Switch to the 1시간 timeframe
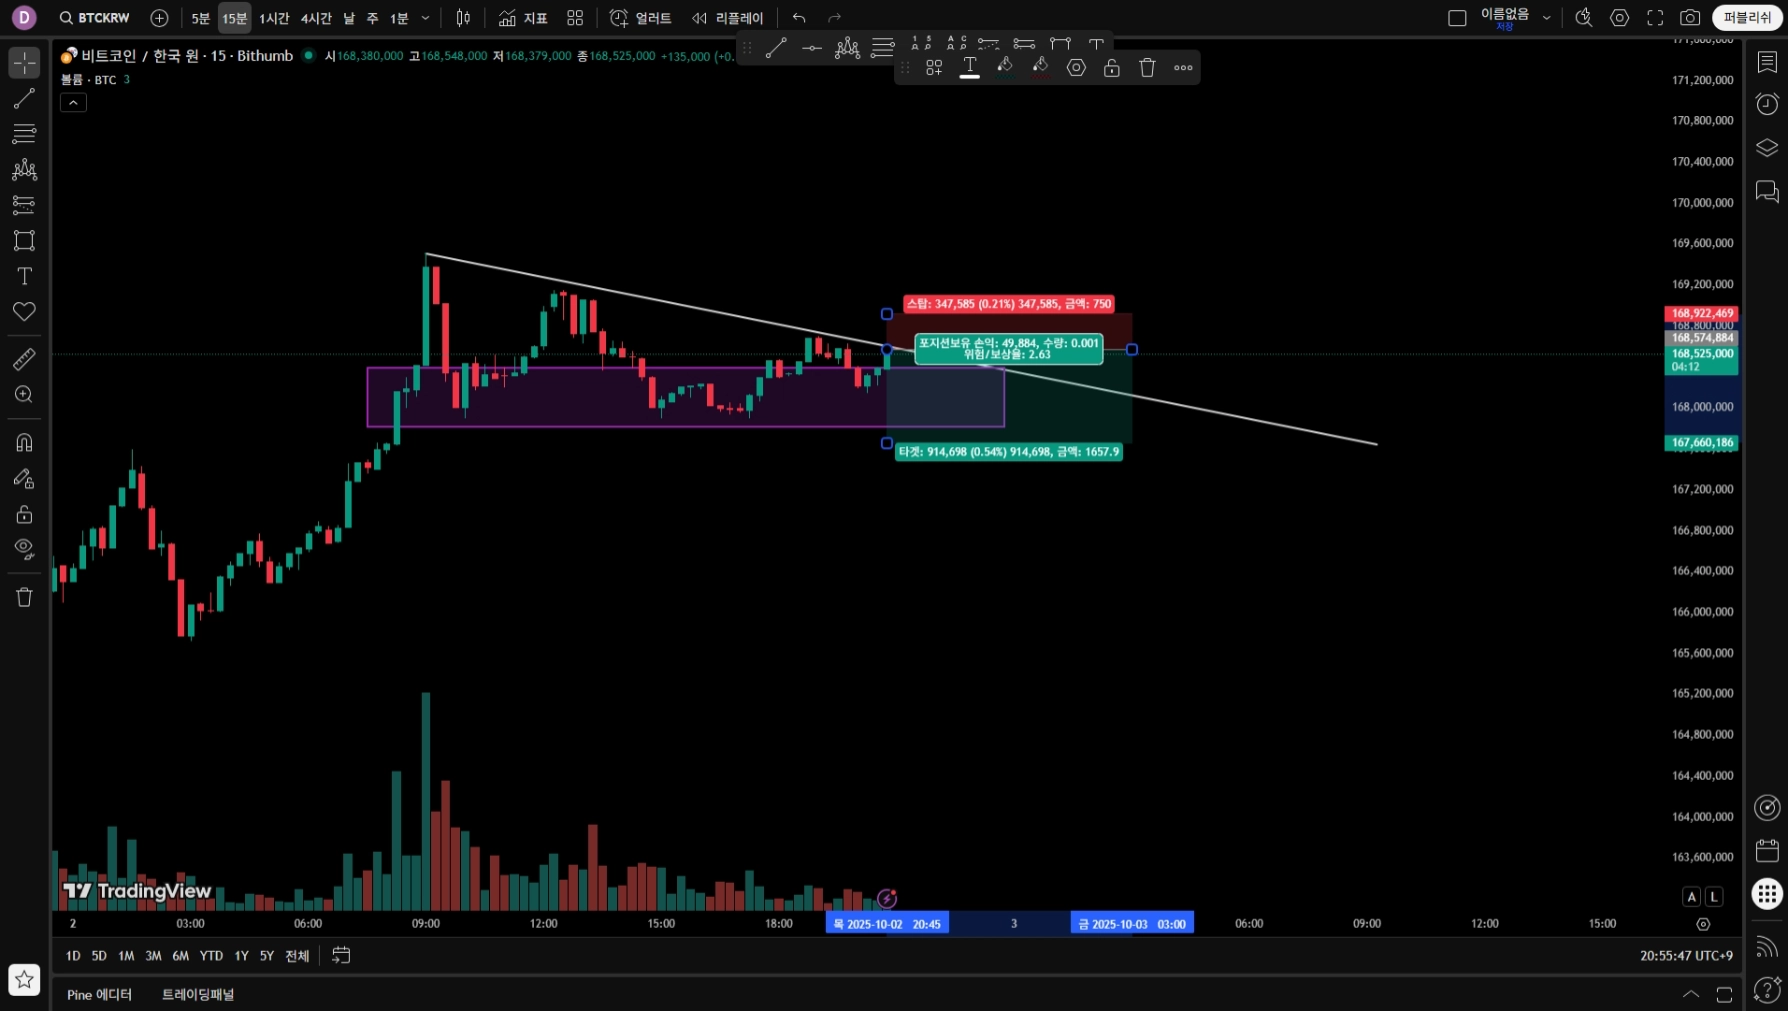The width and height of the screenshot is (1788, 1011). pyautogui.click(x=274, y=18)
